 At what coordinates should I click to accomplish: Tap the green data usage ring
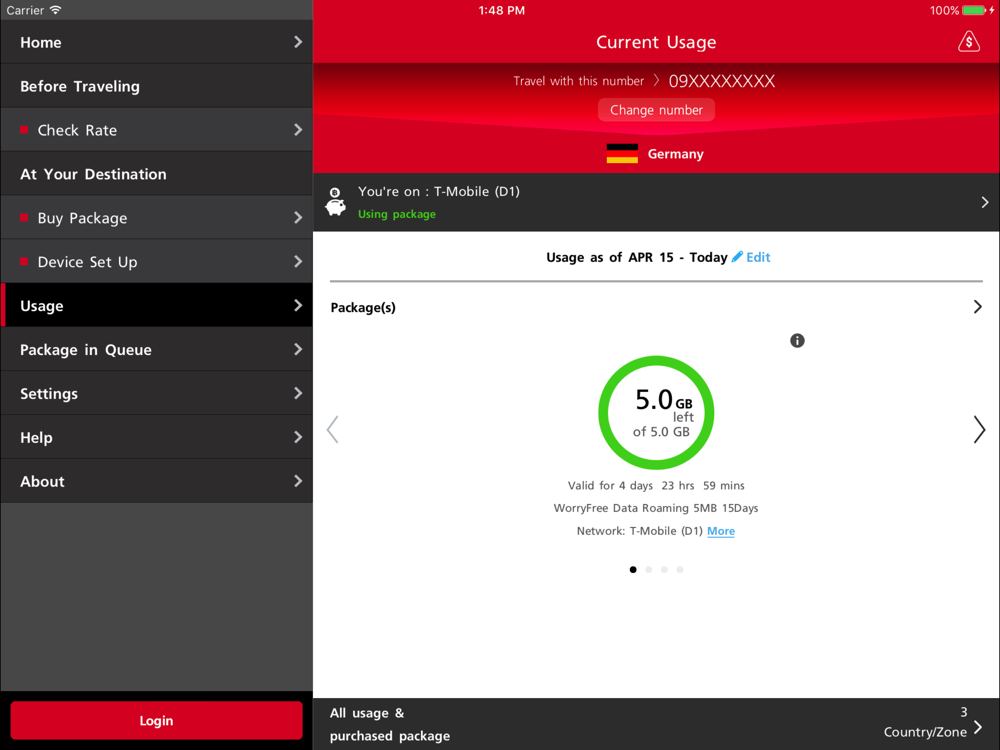pos(656,413)
